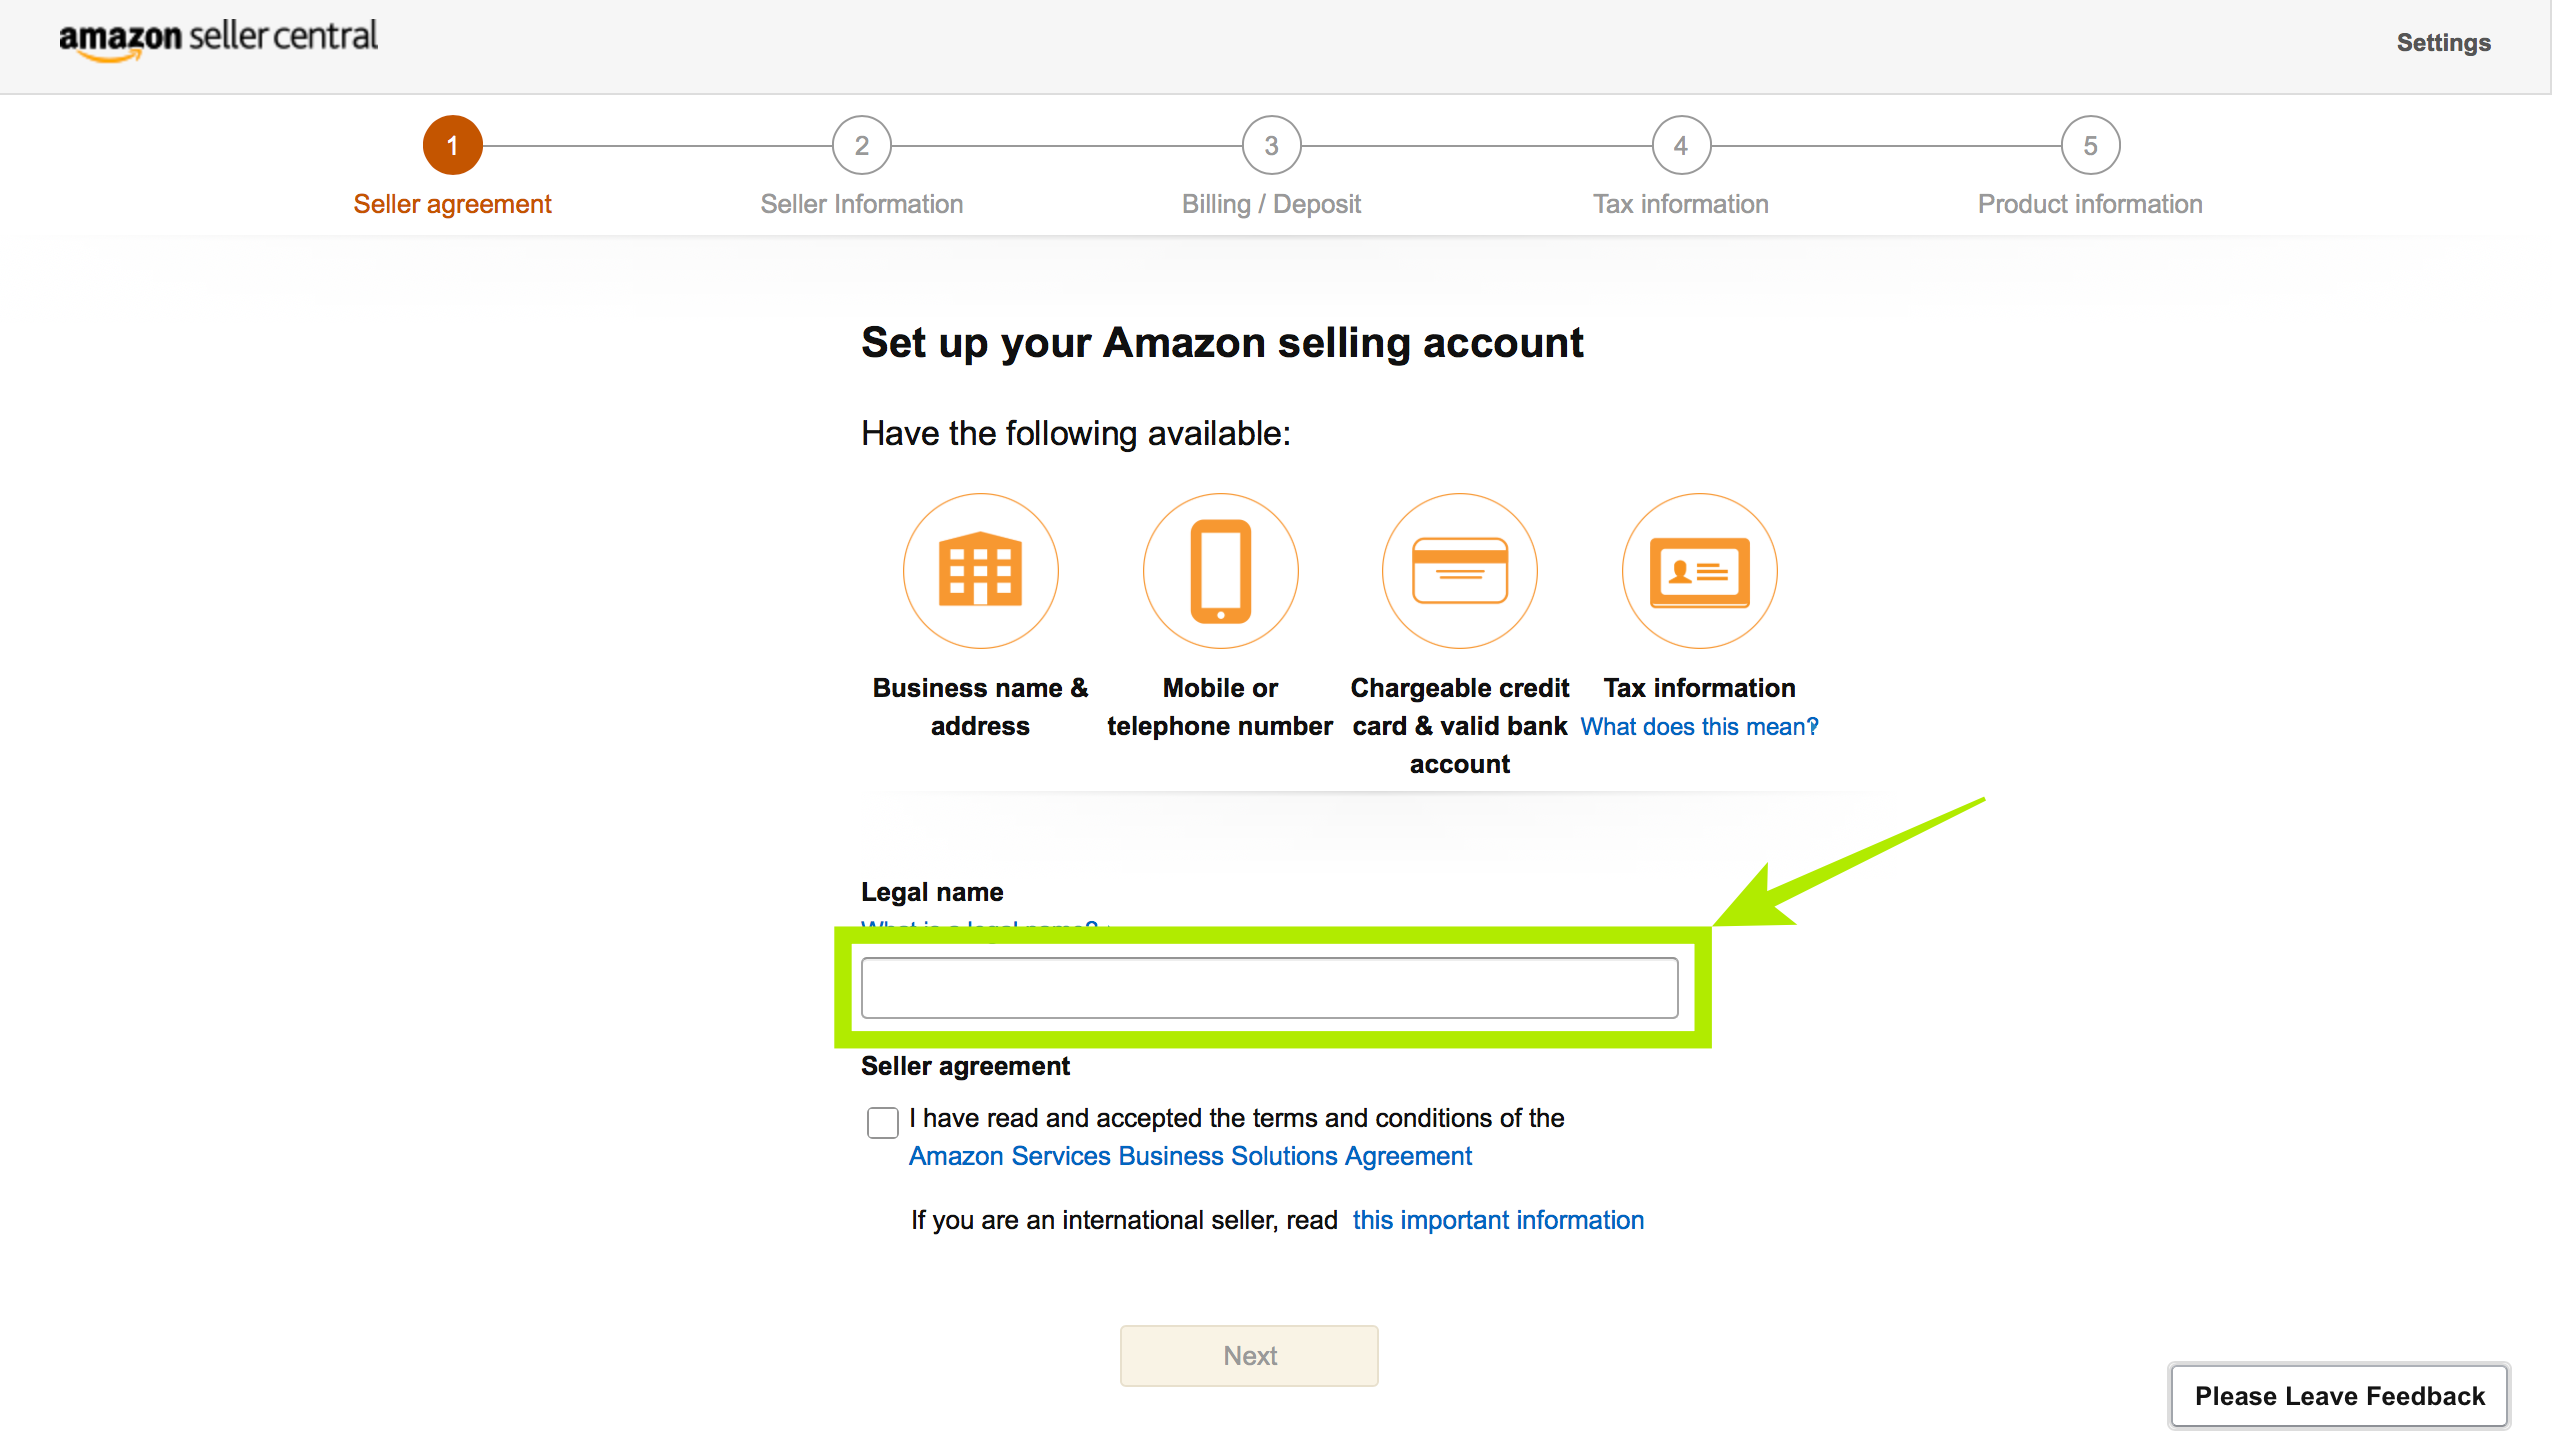Screen dimensions: 2552x1447
Task: Select step 2 circle in progress bar
Action: 862,146
